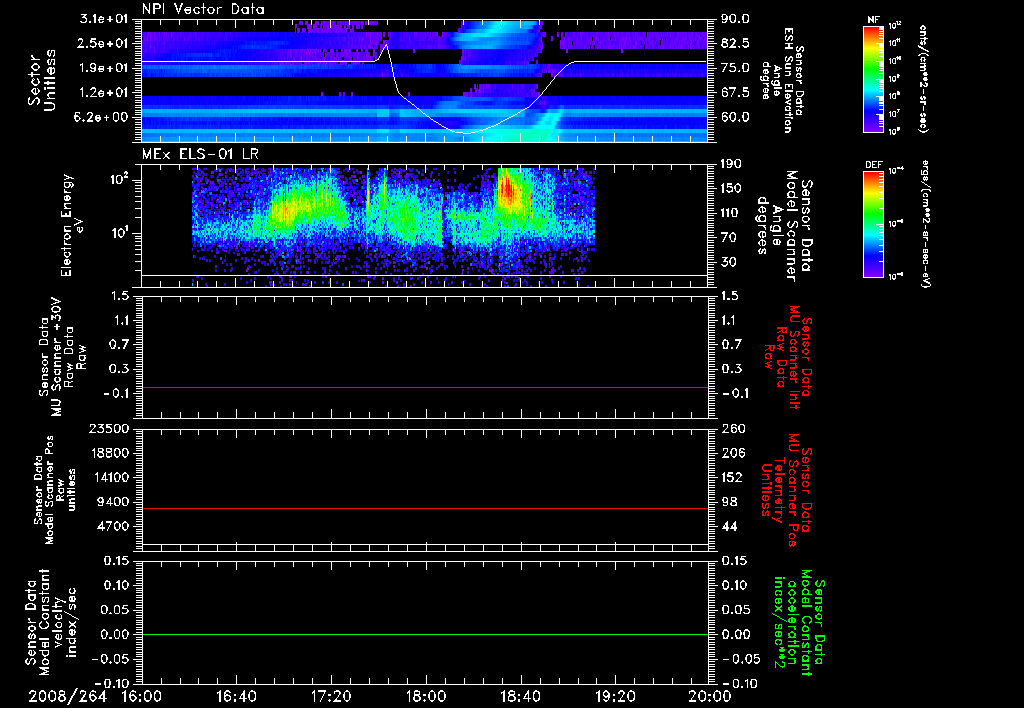Click the 10¹² tick on the NF scale
The height and width of the screenshot is (708, 1024).
tap(895, 26)
